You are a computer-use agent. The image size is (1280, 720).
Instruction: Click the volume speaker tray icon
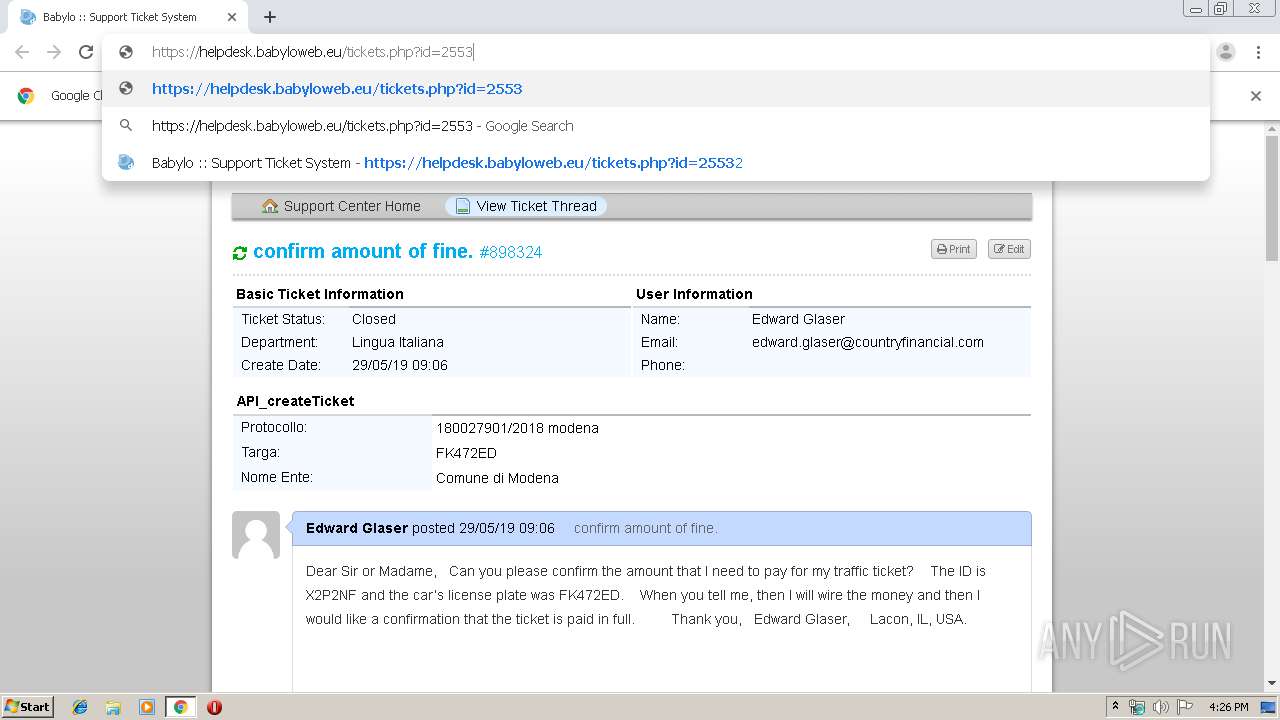(x=1160, y=707)
